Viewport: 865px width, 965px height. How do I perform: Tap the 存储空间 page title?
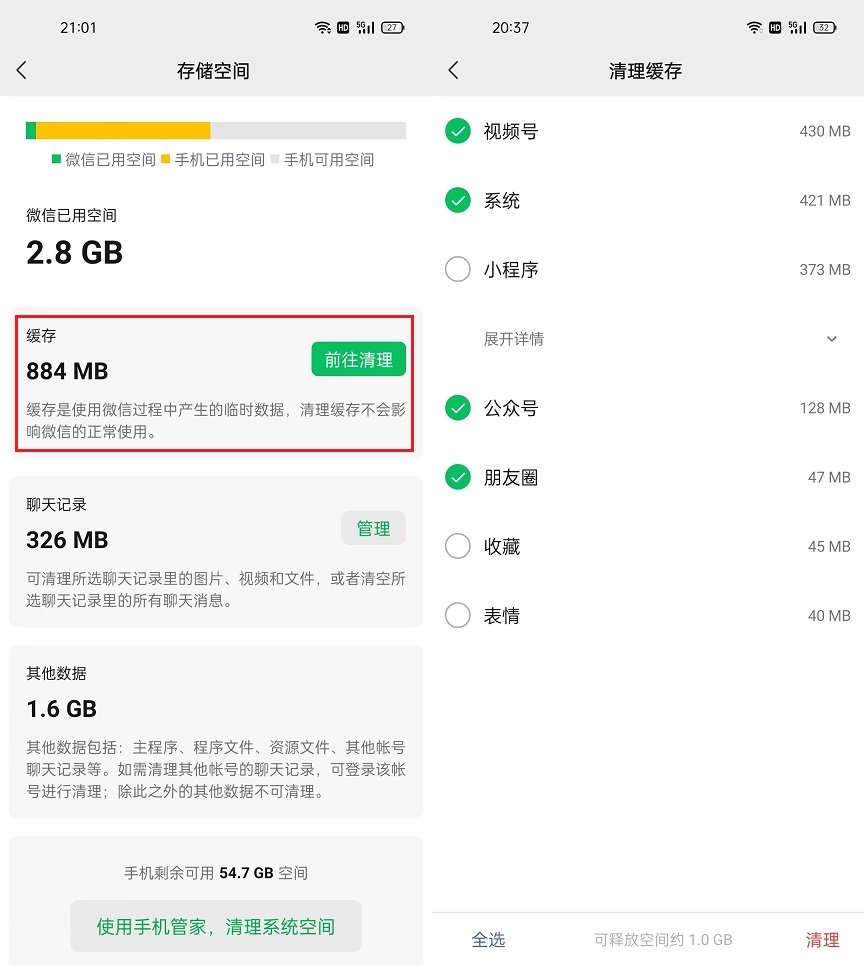pos(213,71)
